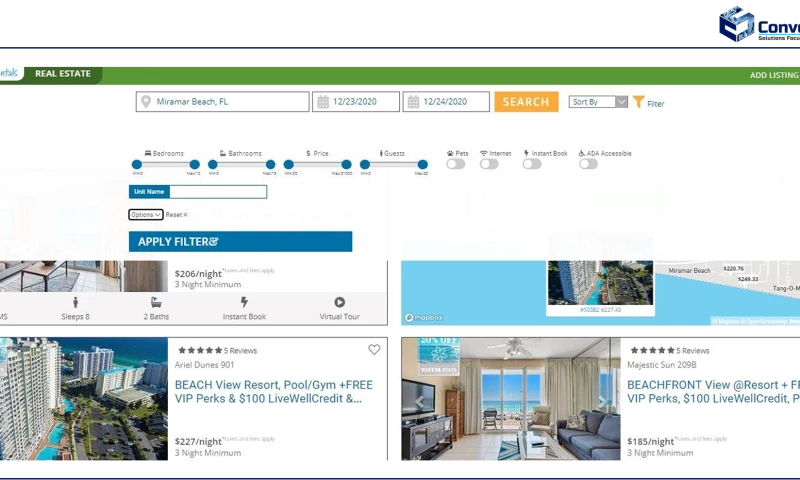Click the APPLY FILTERS button
The image size is (800, 480).
point(240,241)
